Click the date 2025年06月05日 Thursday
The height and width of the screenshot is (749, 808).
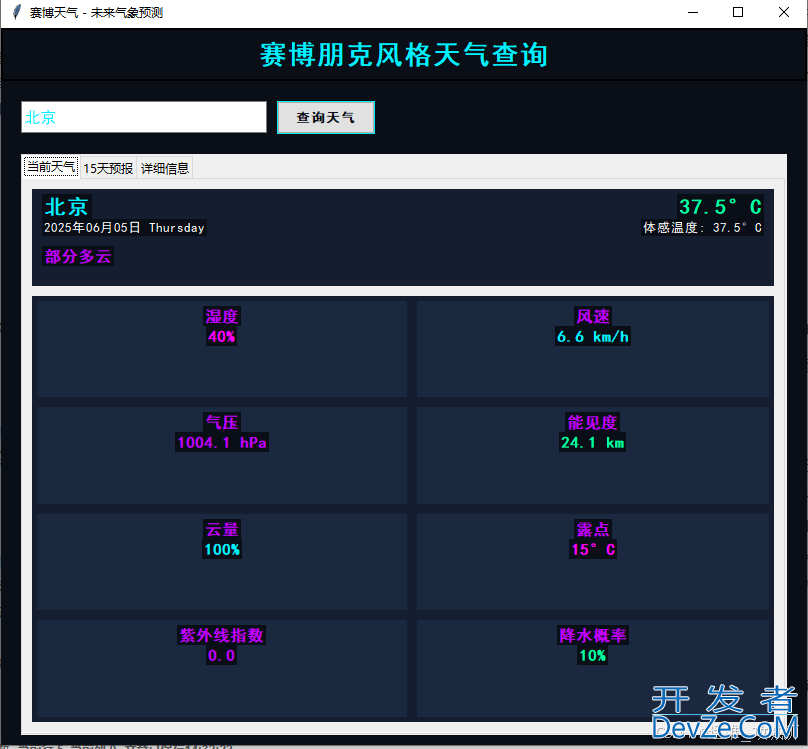coord(124,228)
